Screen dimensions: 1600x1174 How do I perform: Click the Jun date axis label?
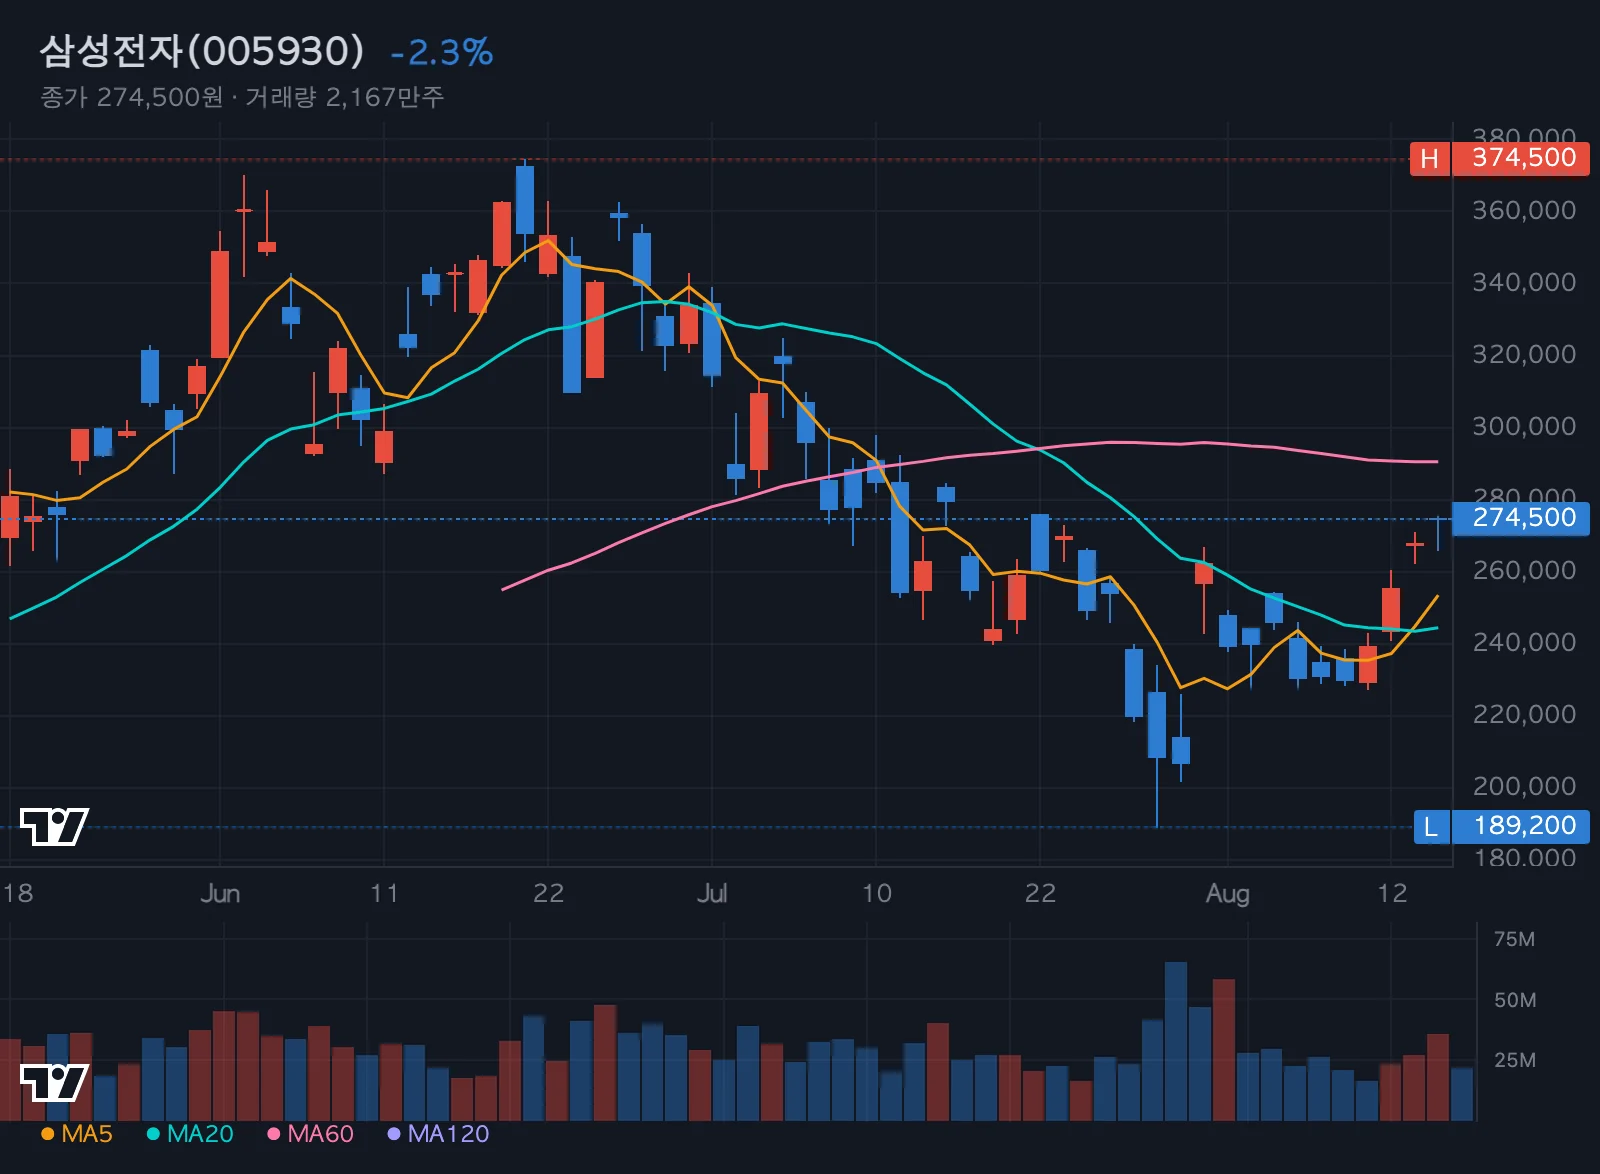coord(220,893)
